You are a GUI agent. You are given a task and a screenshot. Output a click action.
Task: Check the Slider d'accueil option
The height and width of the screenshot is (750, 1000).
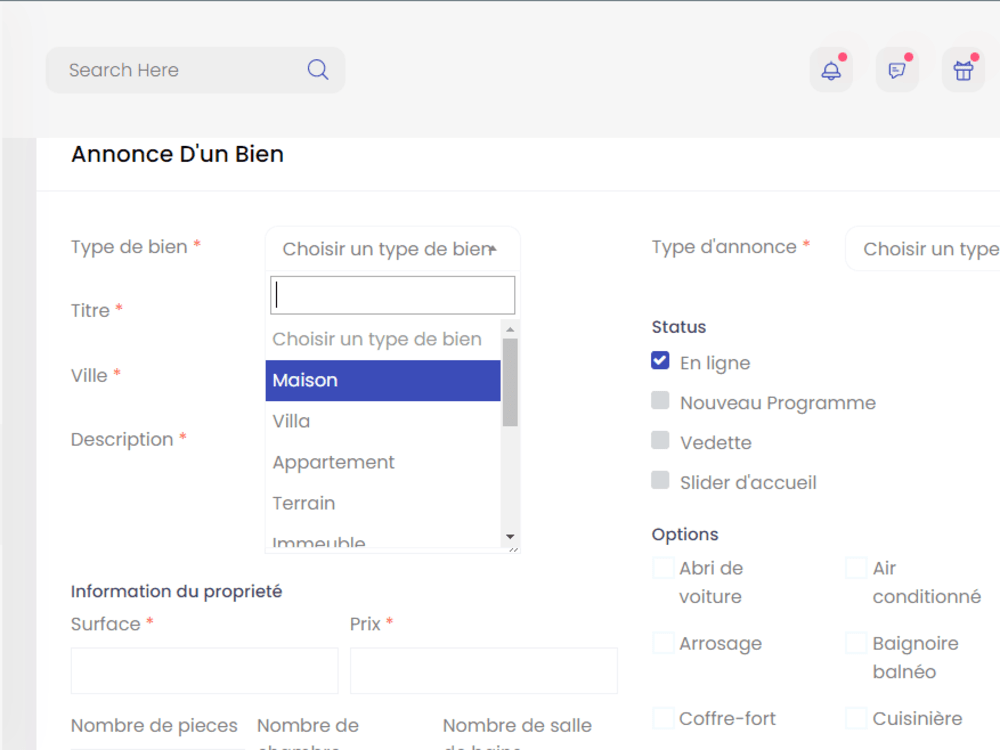tap(660, 480)
